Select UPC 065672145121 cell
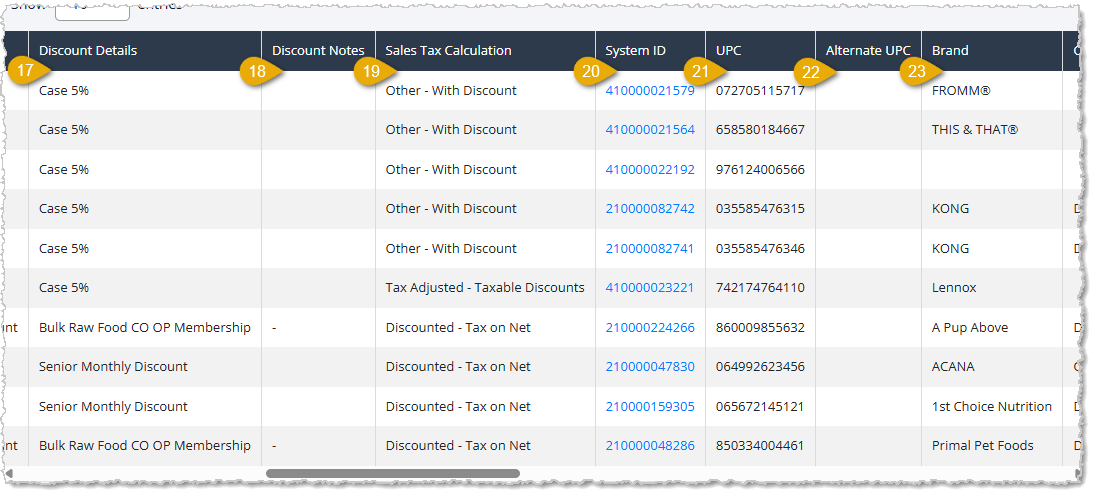This screenshot has width=1096, height=499. coord(760,406)
